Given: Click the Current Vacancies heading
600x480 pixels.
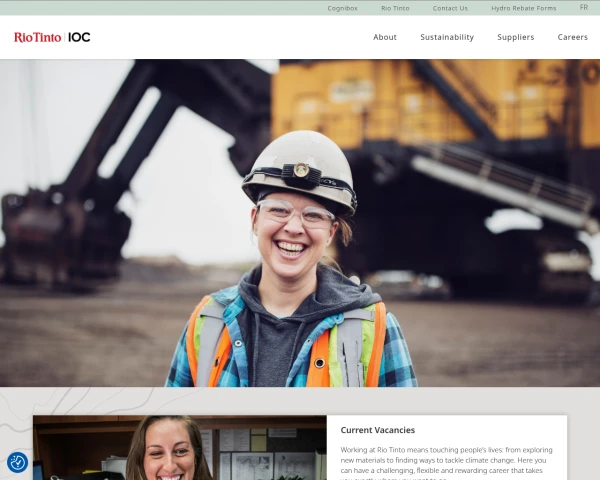Looking at the screenshot, I should 377,430.
